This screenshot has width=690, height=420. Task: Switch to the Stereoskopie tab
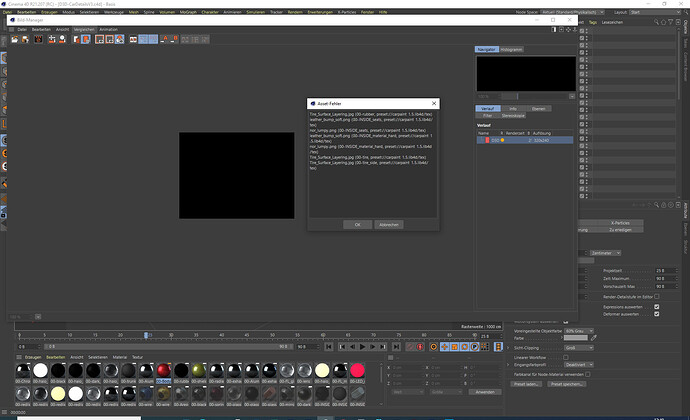513,116
